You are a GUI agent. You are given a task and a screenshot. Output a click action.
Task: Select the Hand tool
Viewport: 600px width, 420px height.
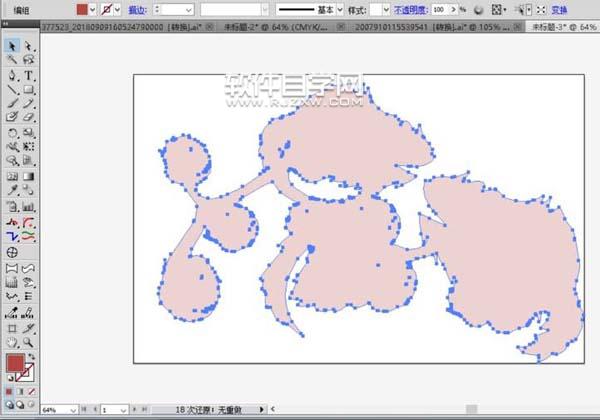pos(12,342)
